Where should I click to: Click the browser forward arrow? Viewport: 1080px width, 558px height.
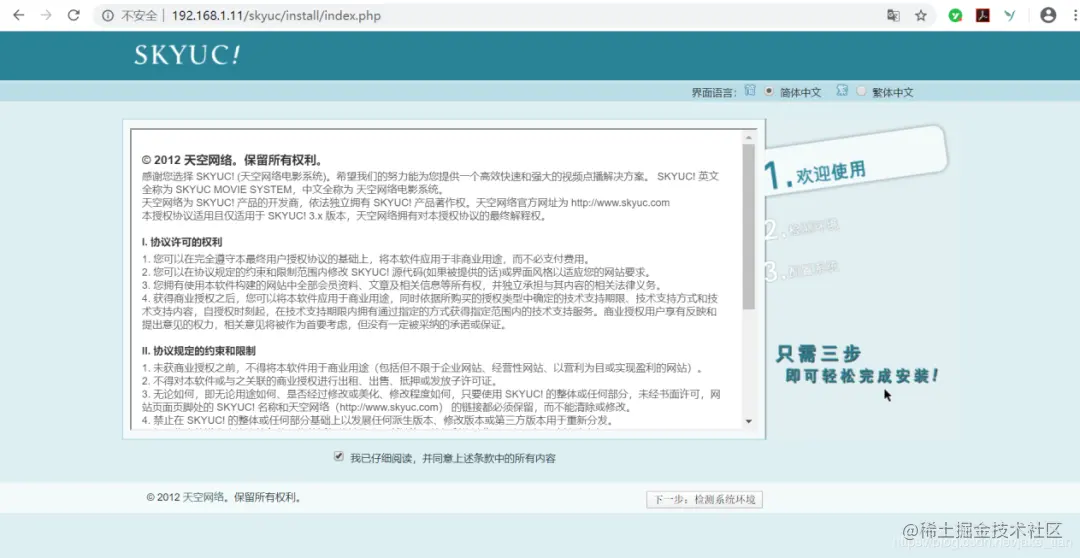click(x=46, y=15)
